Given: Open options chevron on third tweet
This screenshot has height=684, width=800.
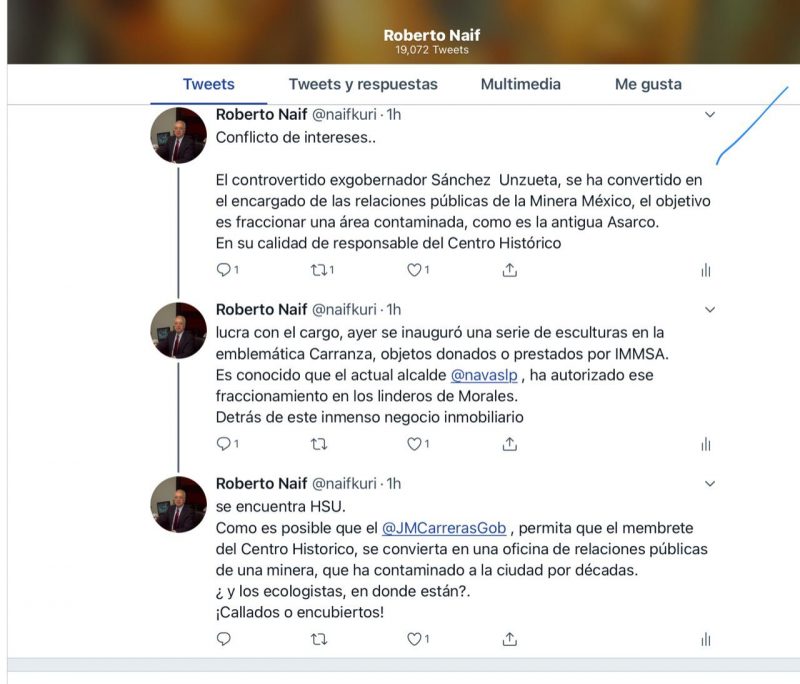Looking at the screenshot, I should tap(710, 484).
